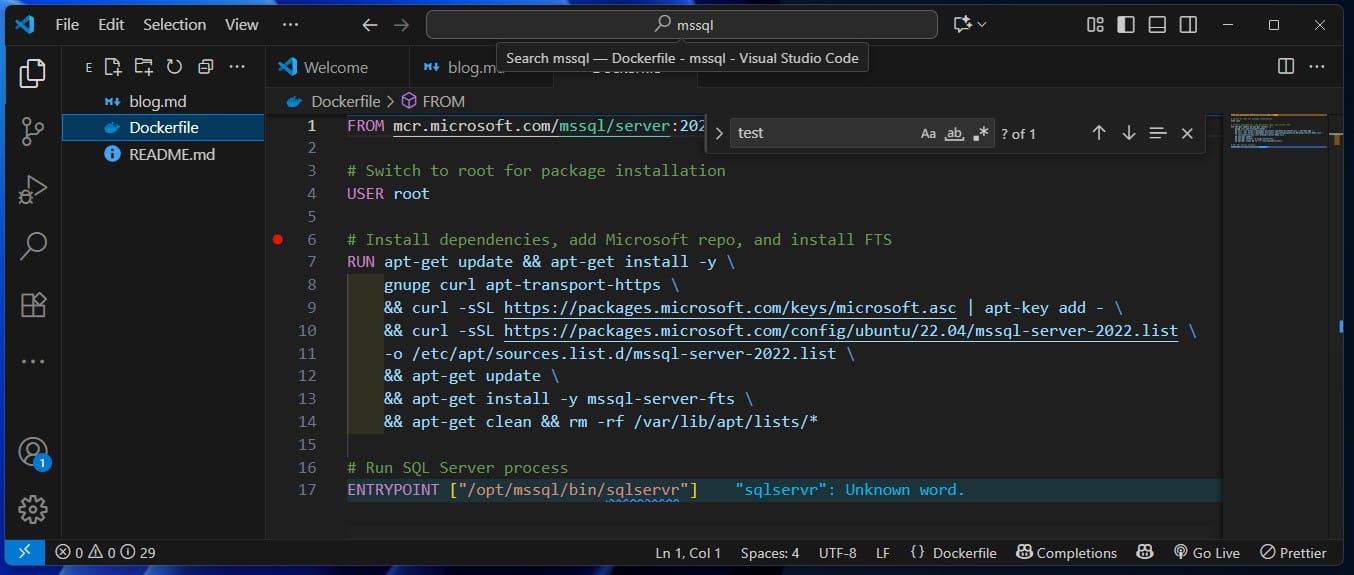
Task: Split the editor to the right
Action: click(x=1286, y=67)
